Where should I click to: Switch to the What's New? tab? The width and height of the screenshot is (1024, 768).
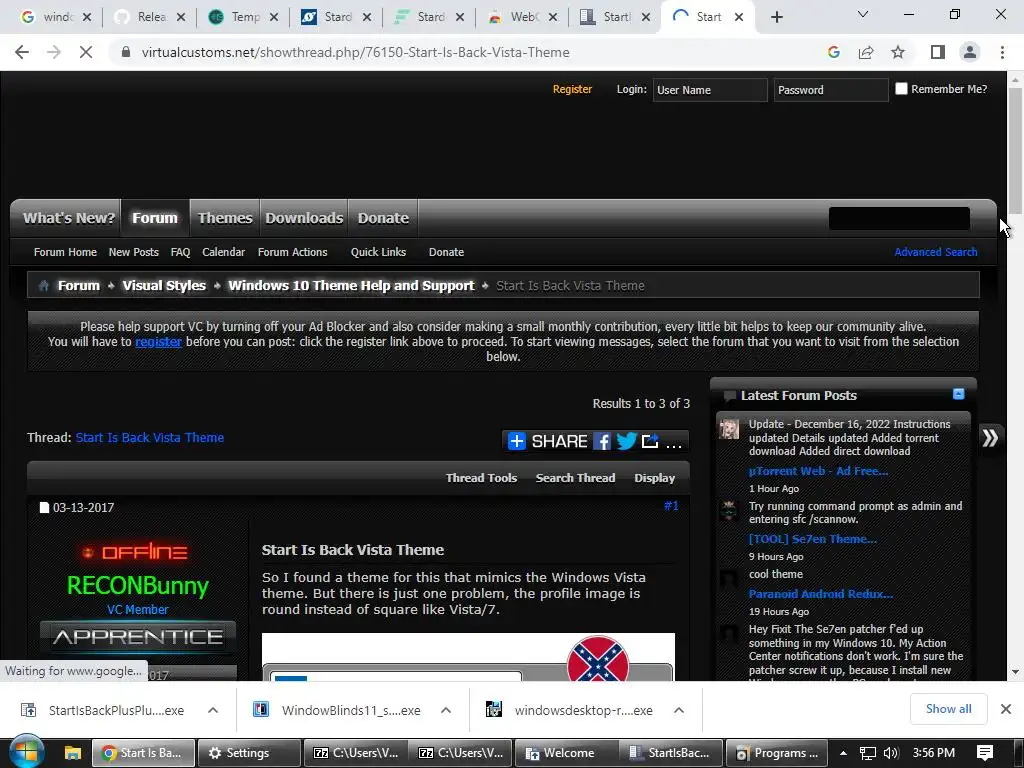click(69, 218)
